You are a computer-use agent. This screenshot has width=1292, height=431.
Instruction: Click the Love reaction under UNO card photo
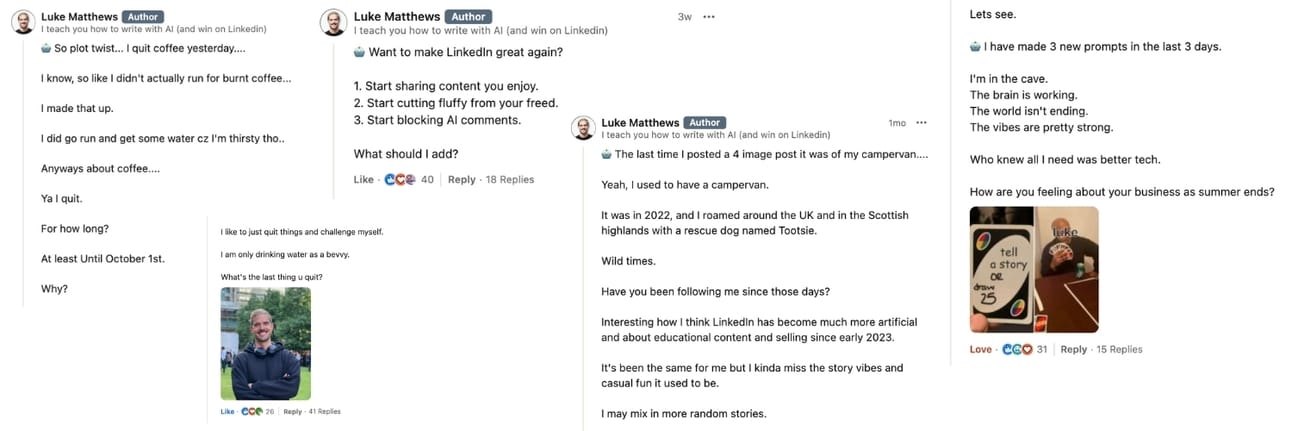(x=981, y=349)
